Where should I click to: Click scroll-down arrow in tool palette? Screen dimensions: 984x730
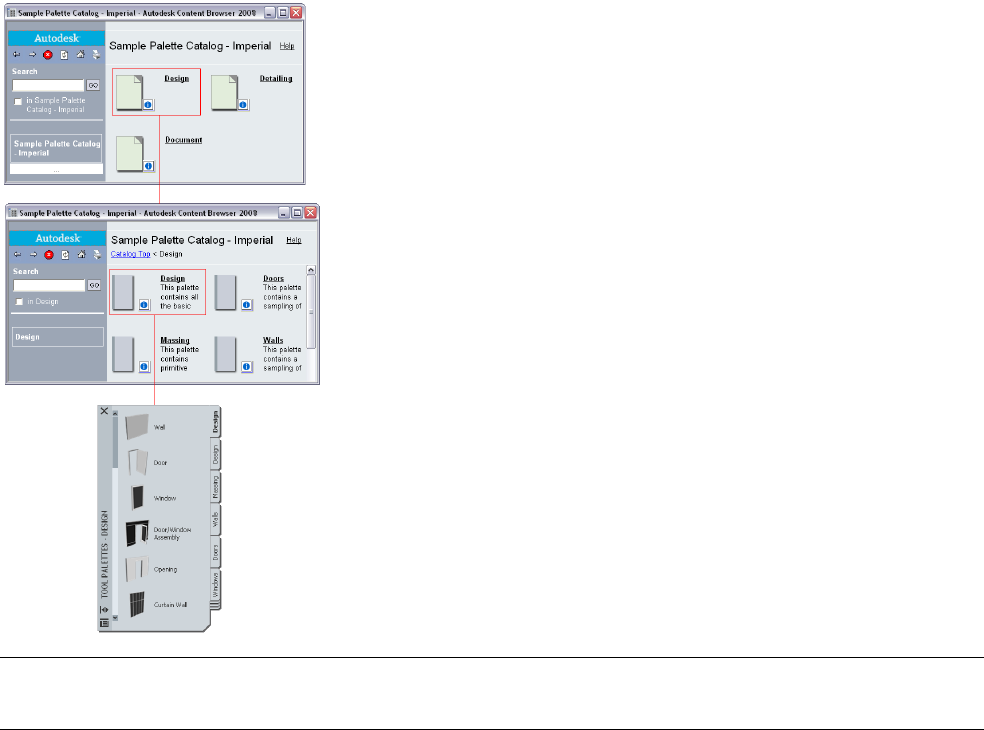[x=115, y=618]
